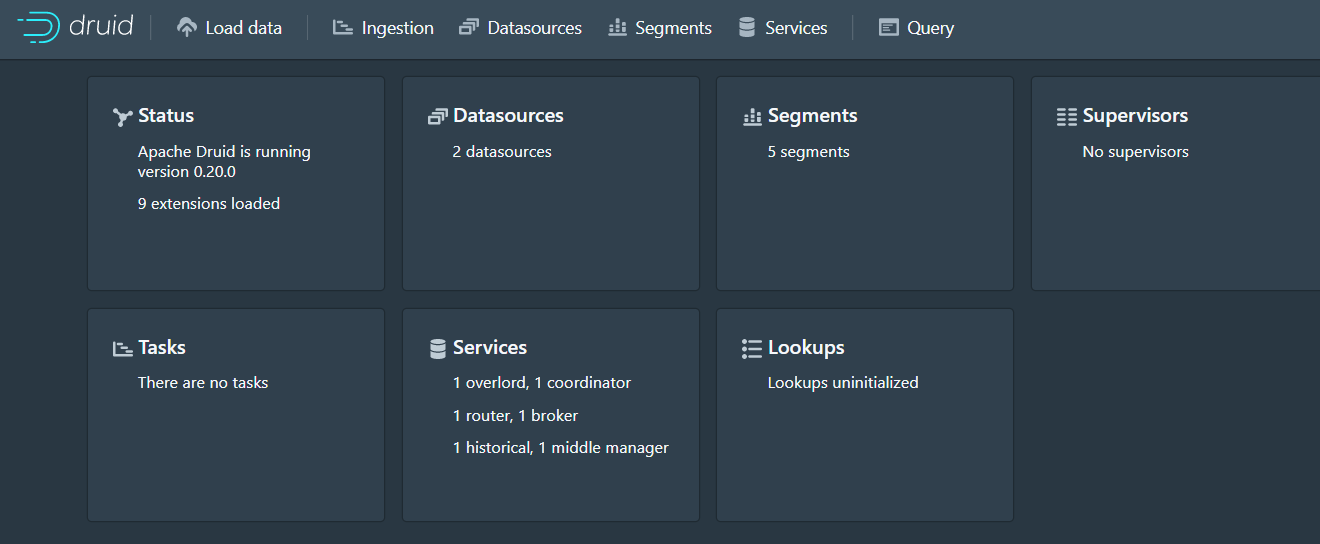
Task: Click the Tasks card gantt icon
Action: coord(122,348)
